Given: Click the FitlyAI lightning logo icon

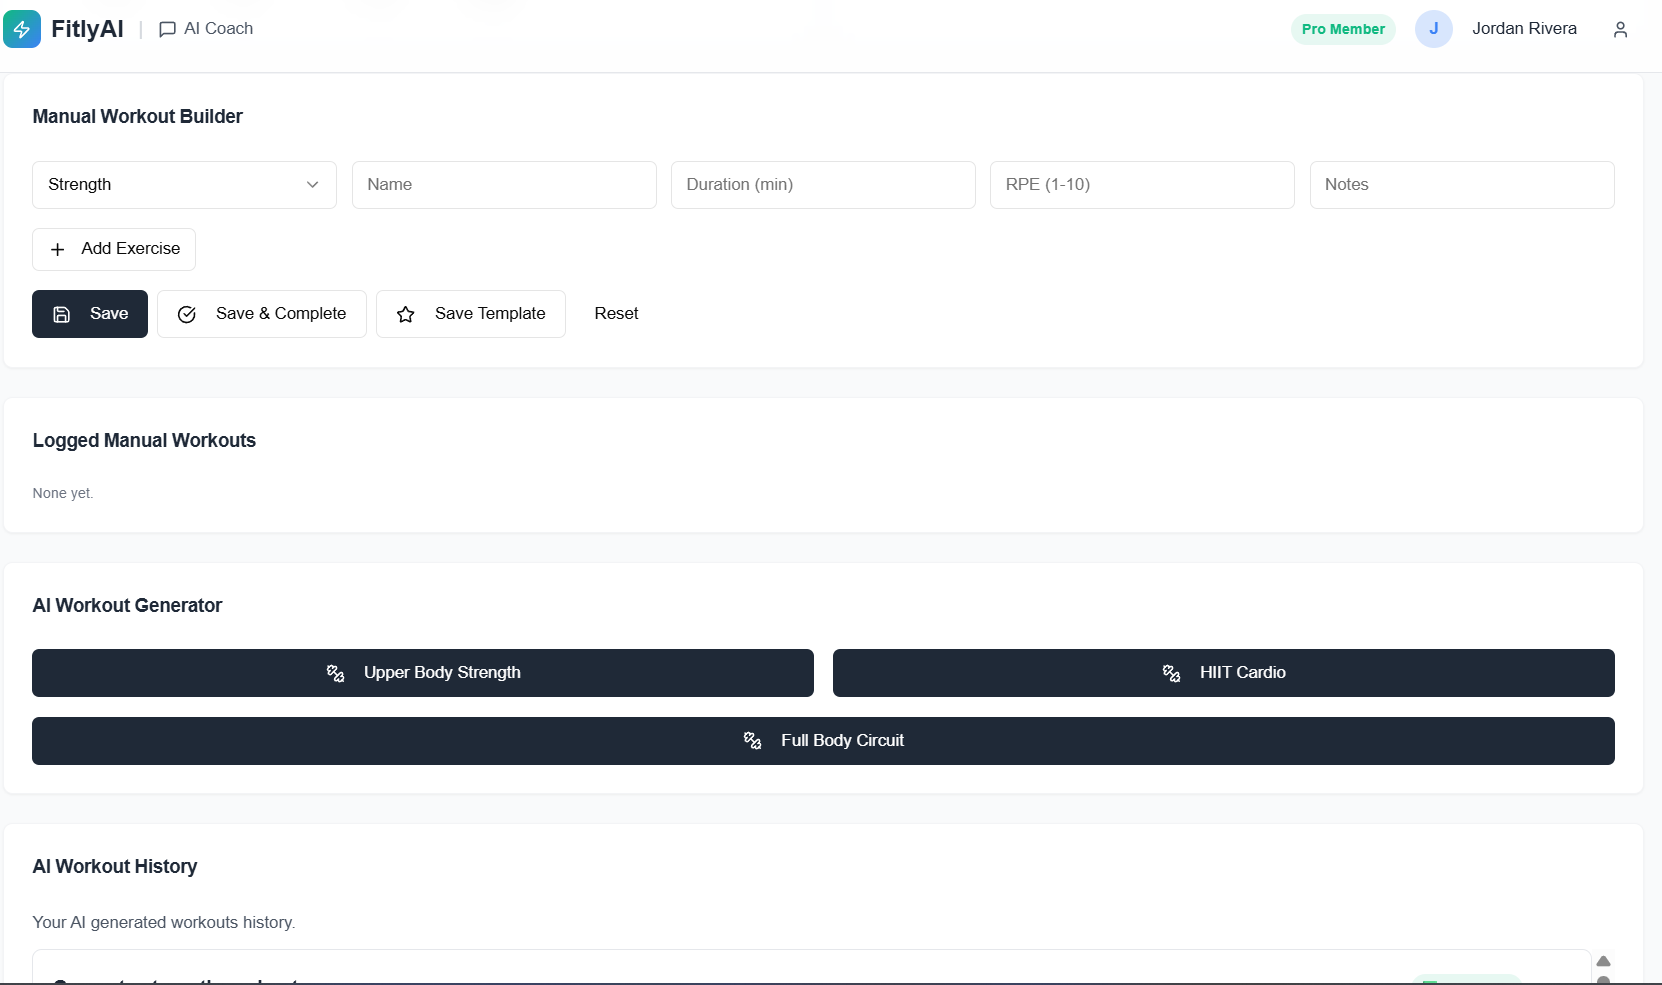Looking at the screenshot, I should (x=23, y=29).
